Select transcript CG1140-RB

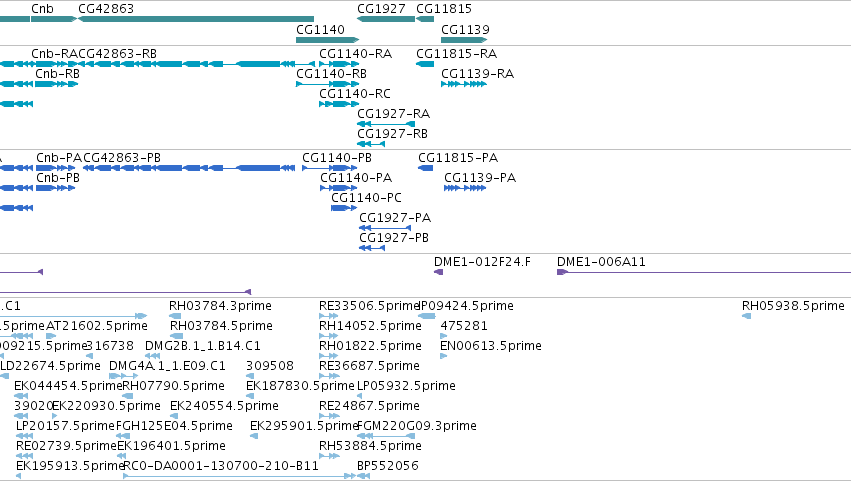tap(327, 84)
